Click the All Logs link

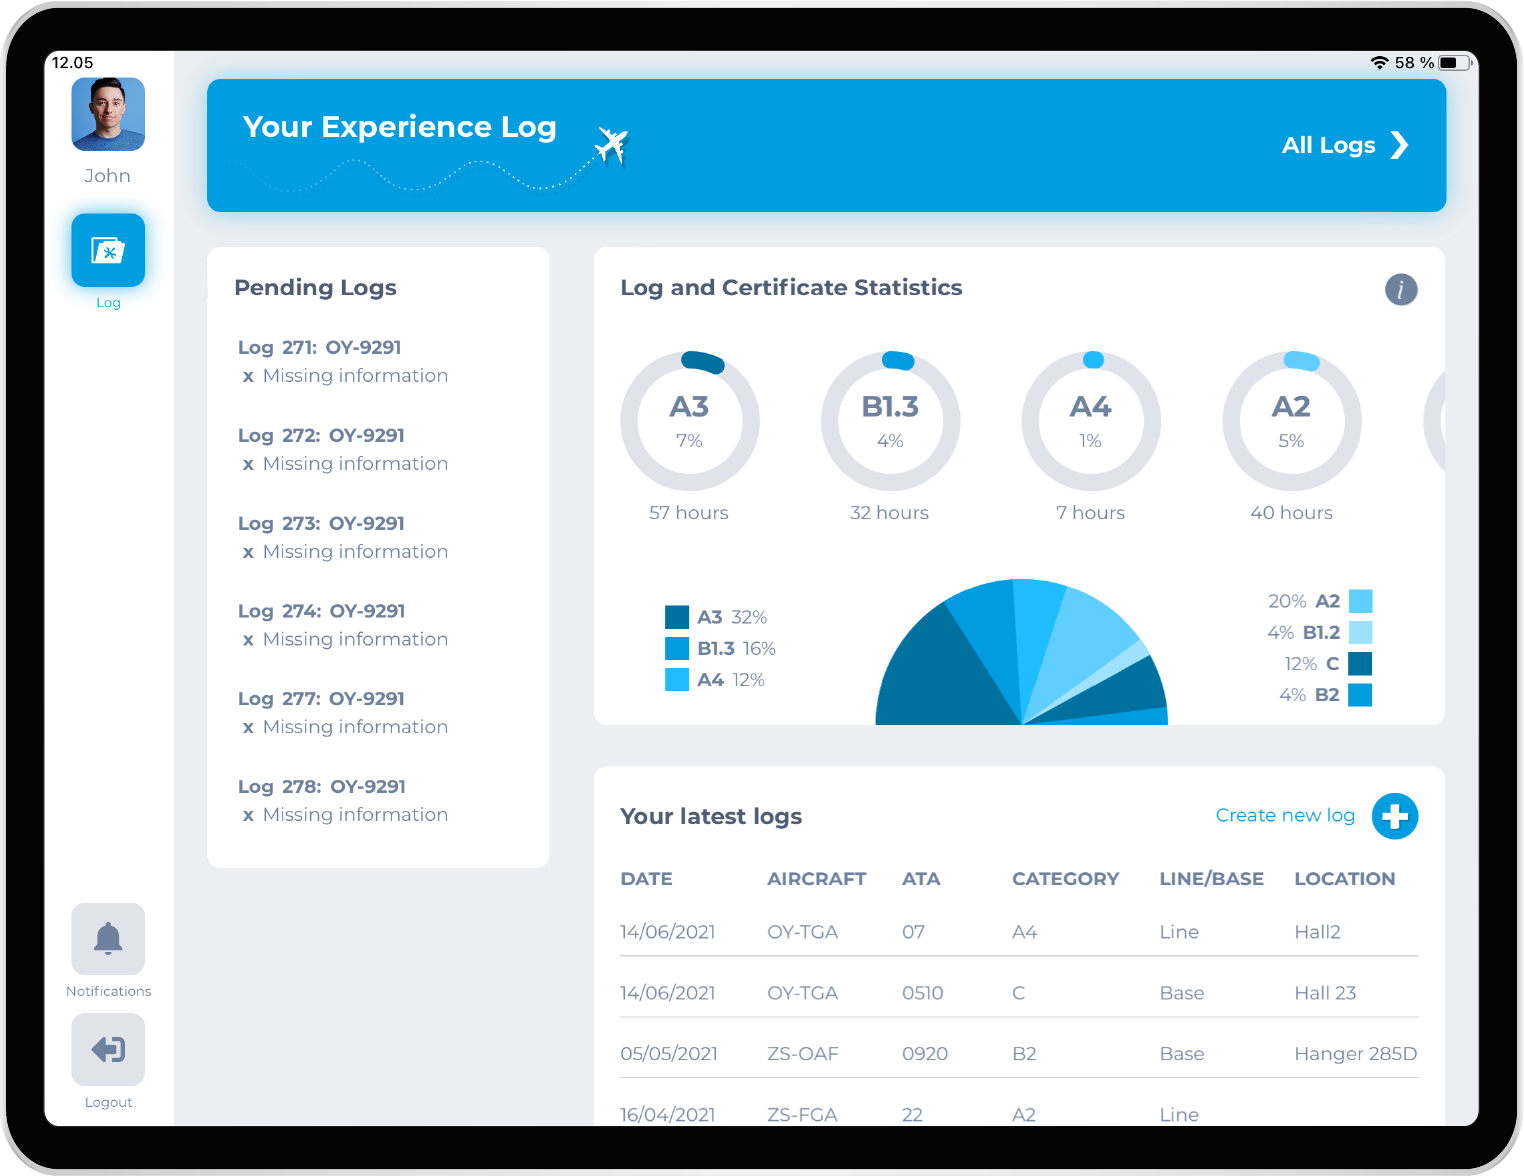coord(1328,146)
